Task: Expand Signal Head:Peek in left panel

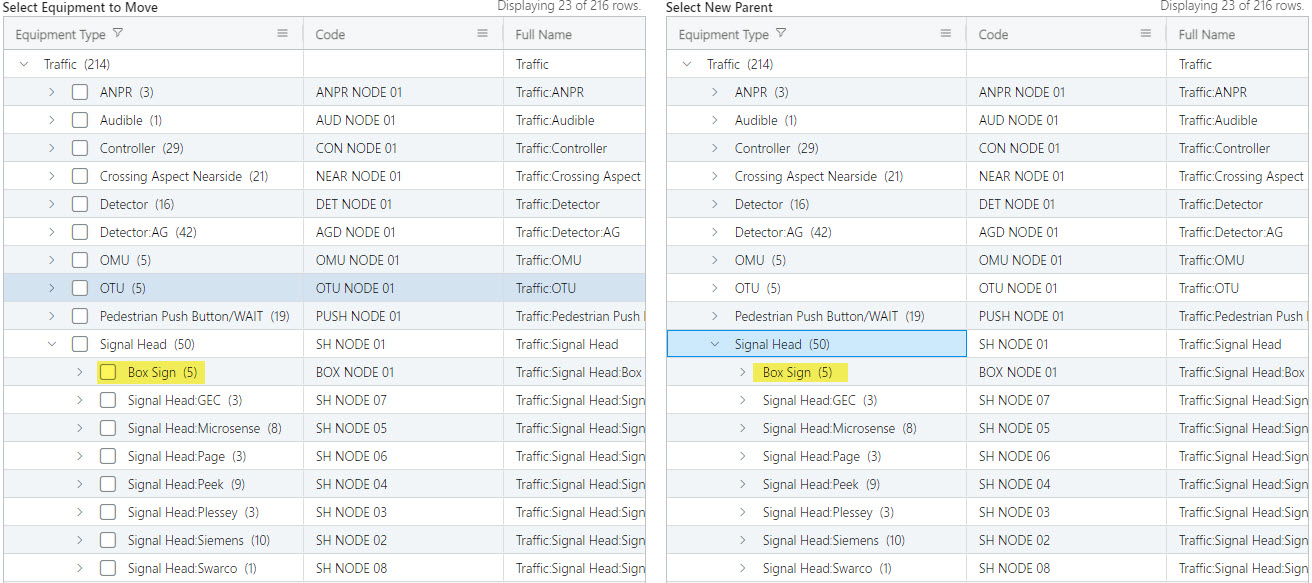Action: click(x=80, y=484)
